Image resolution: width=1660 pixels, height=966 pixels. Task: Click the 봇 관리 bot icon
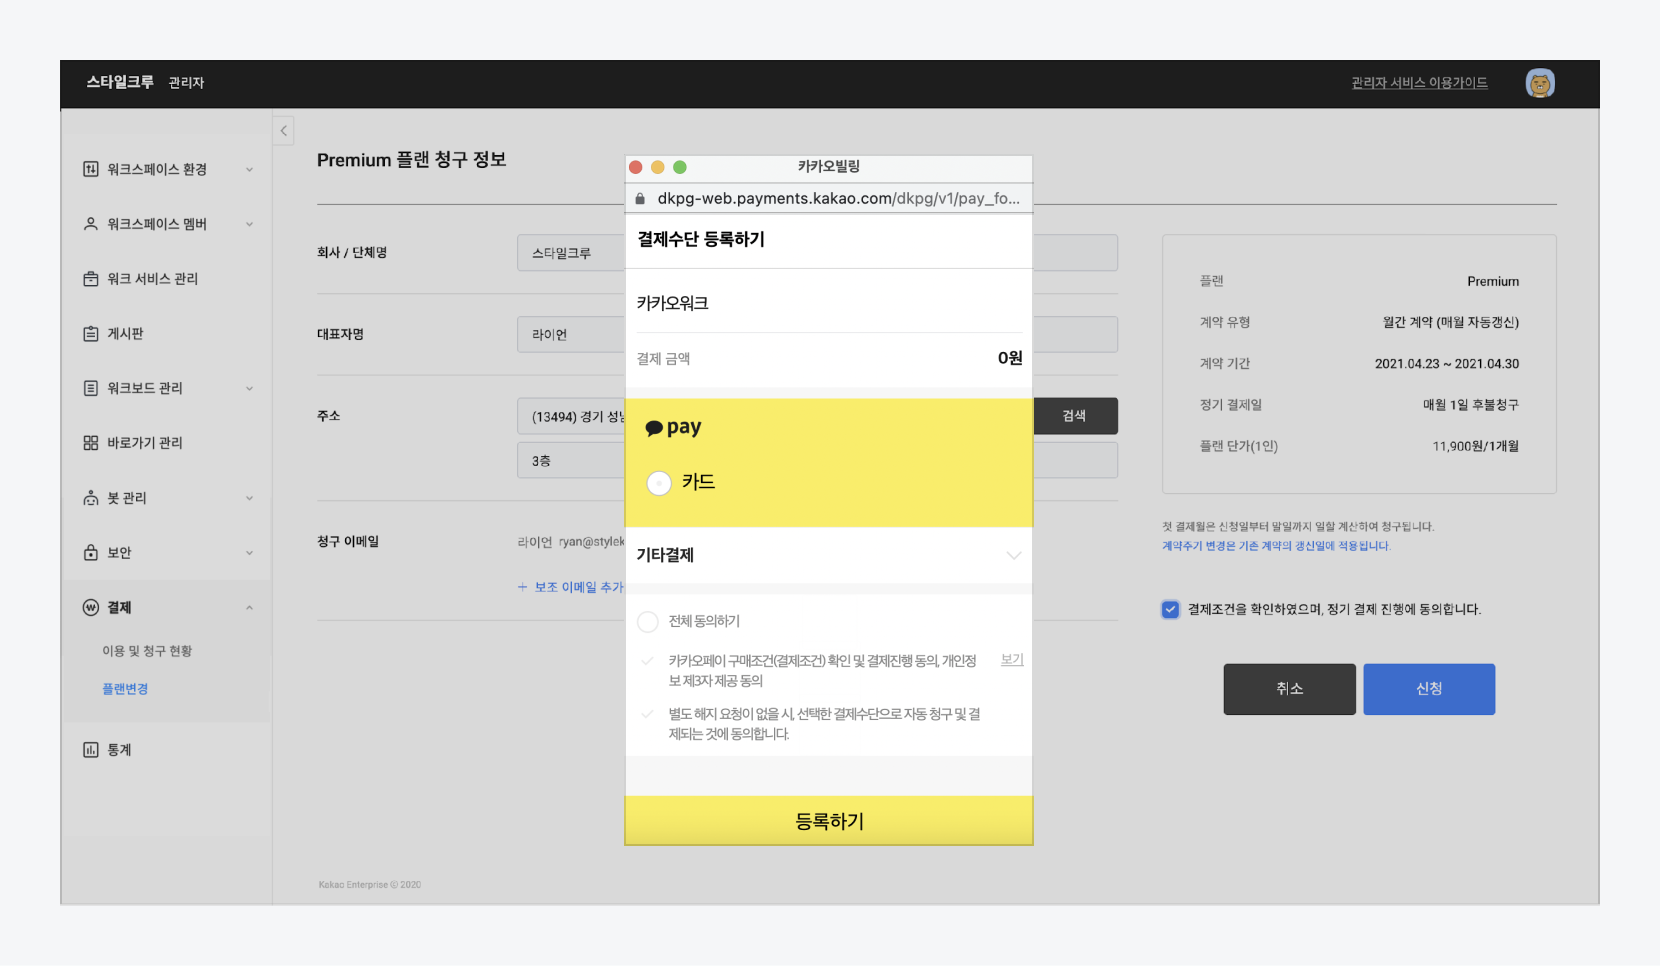(x=91, y=498)
